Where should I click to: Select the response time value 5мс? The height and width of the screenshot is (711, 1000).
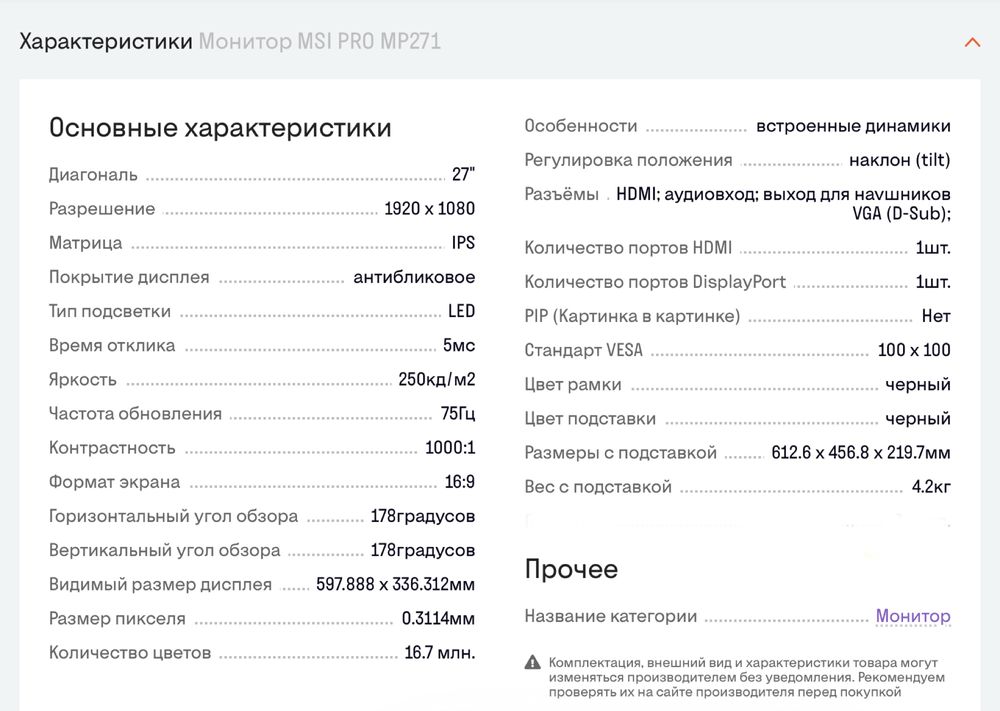click(459, 346)
